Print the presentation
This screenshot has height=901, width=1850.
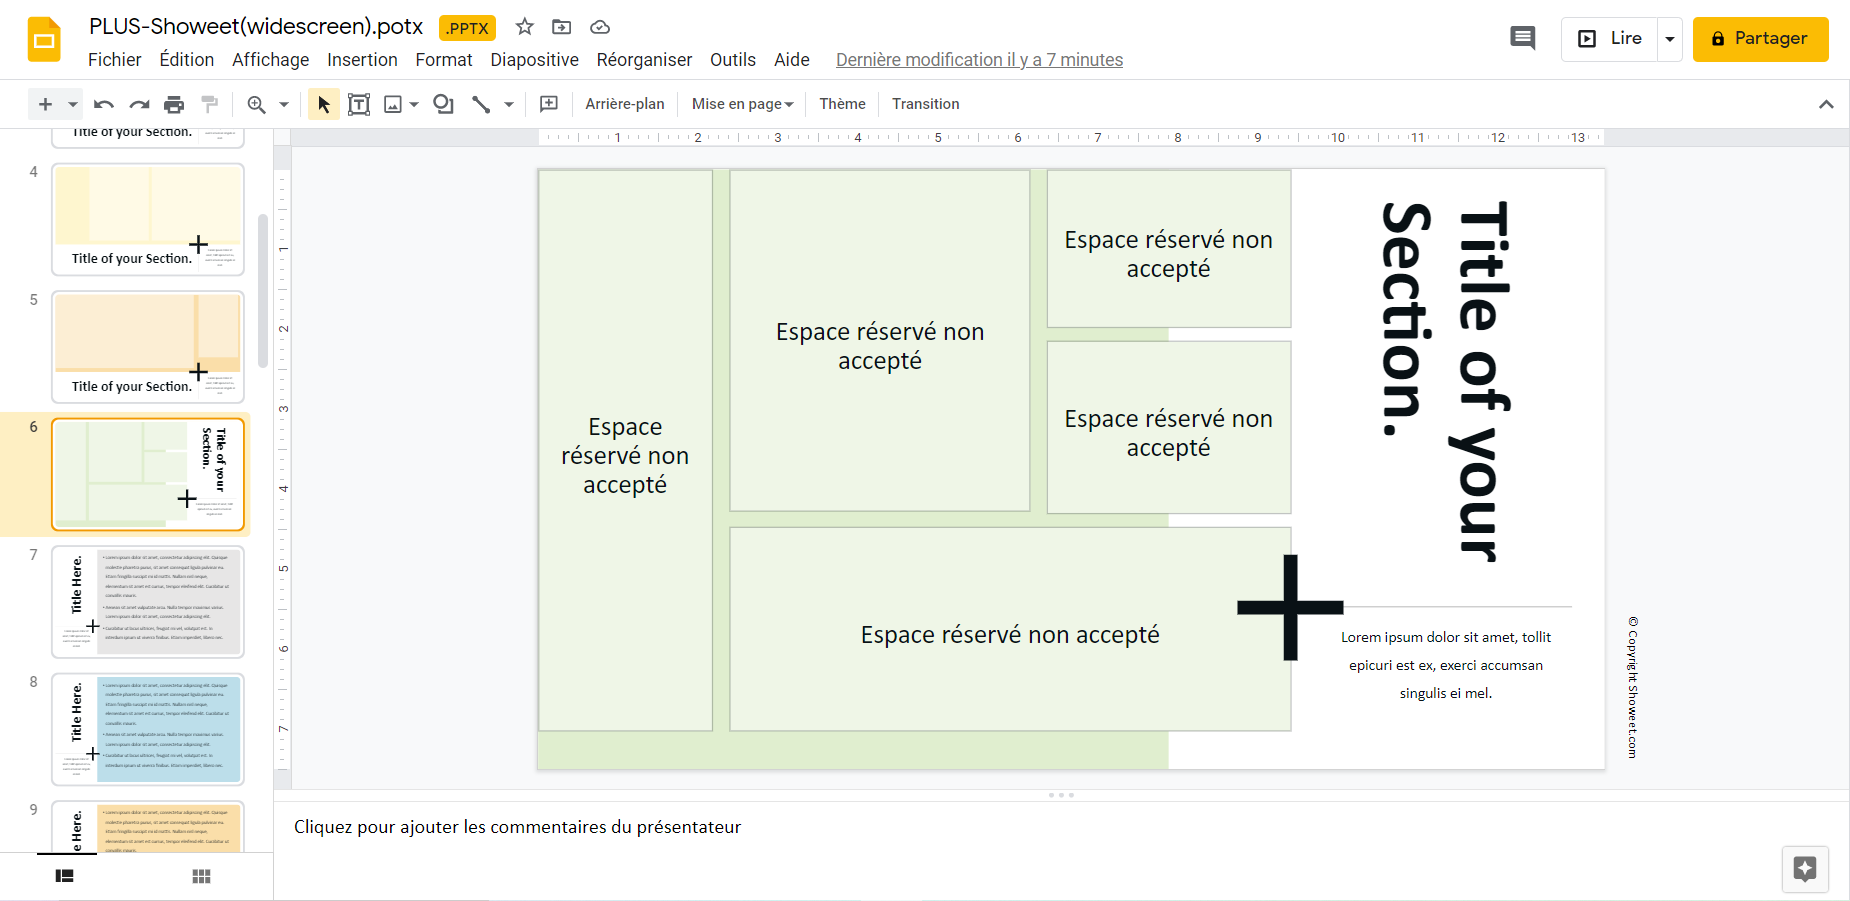[x=173, y=103]
